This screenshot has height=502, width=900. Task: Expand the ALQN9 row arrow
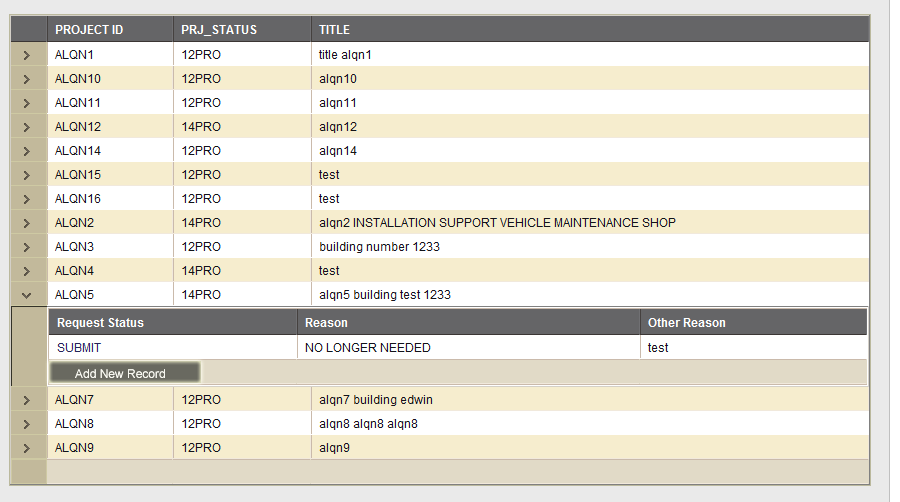(27, 448)
